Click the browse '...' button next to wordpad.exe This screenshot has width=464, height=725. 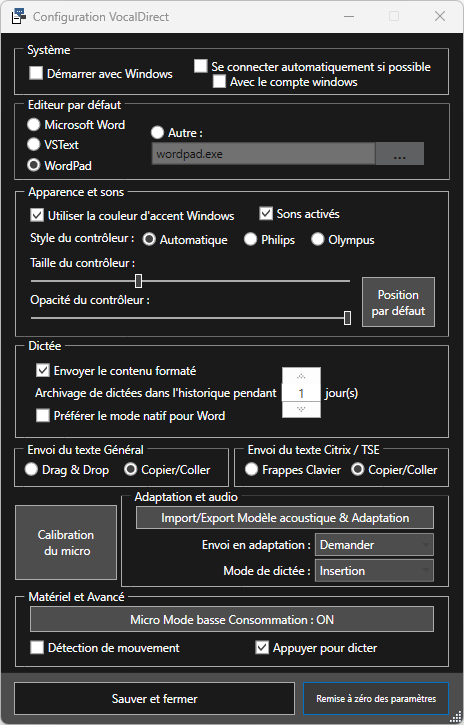[399, 154]
